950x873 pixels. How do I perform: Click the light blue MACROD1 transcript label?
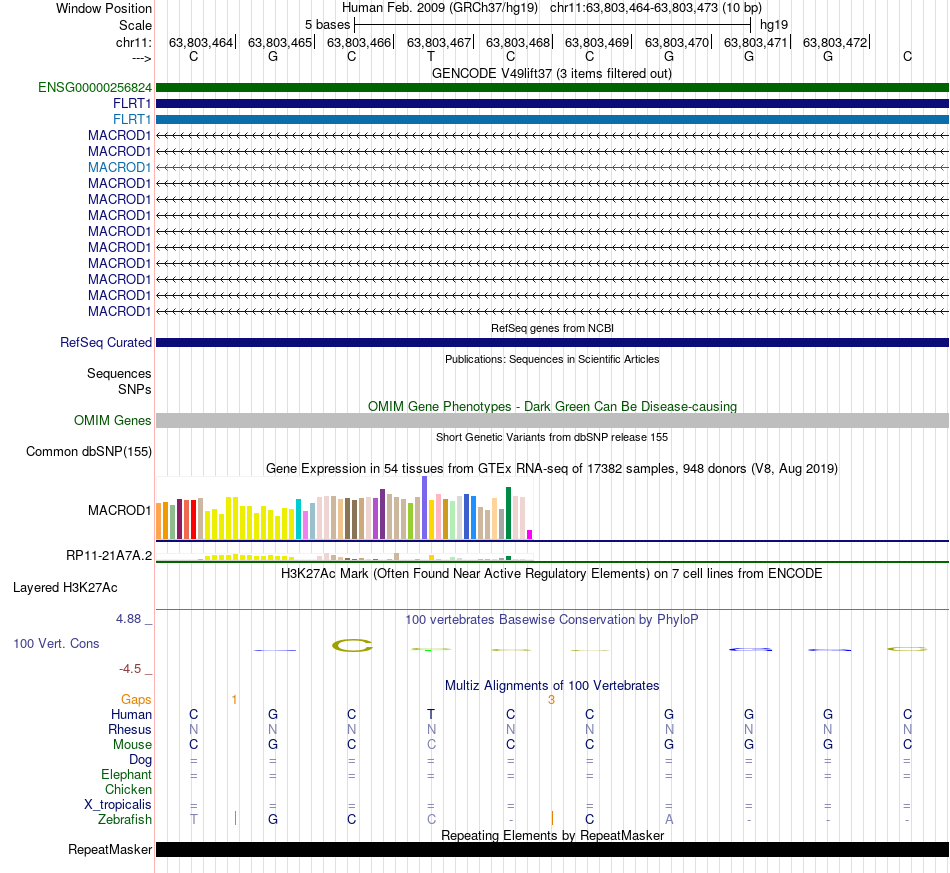tap(119, 167)
